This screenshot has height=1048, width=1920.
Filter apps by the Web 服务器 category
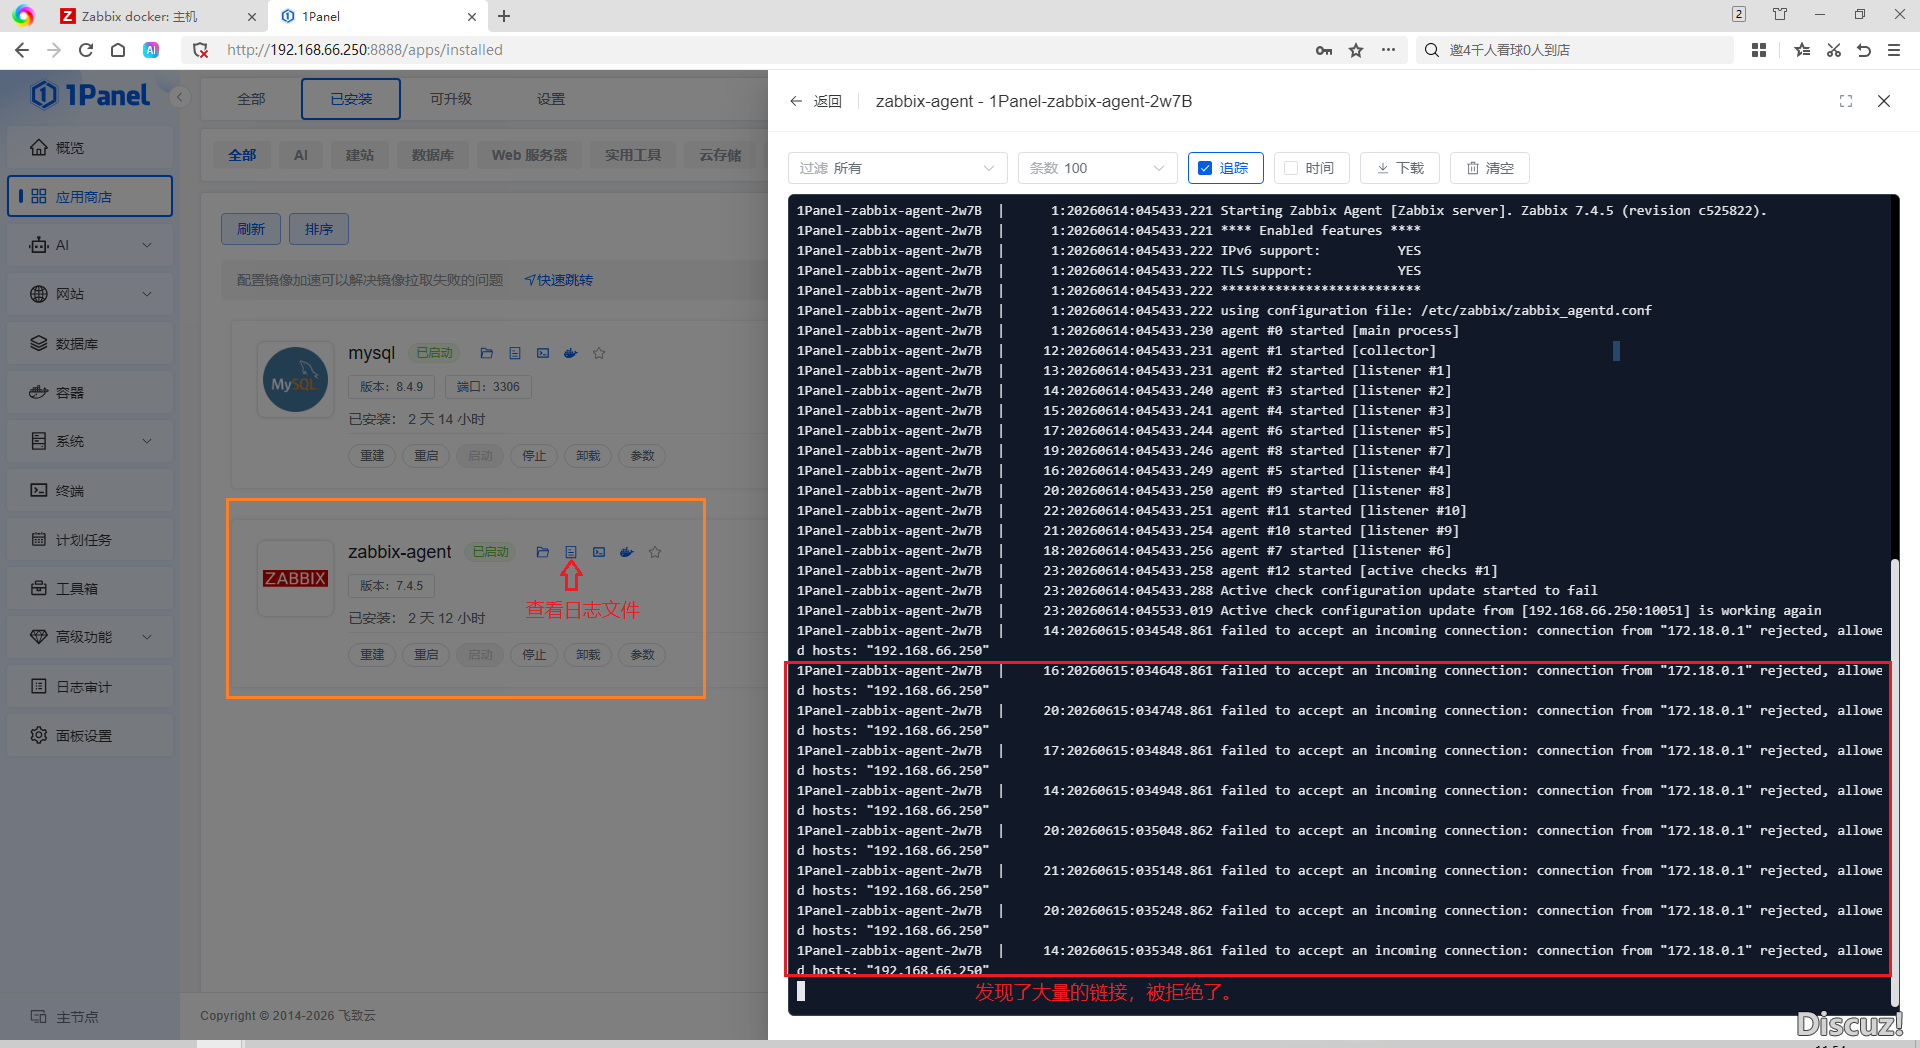coord(529,155)
